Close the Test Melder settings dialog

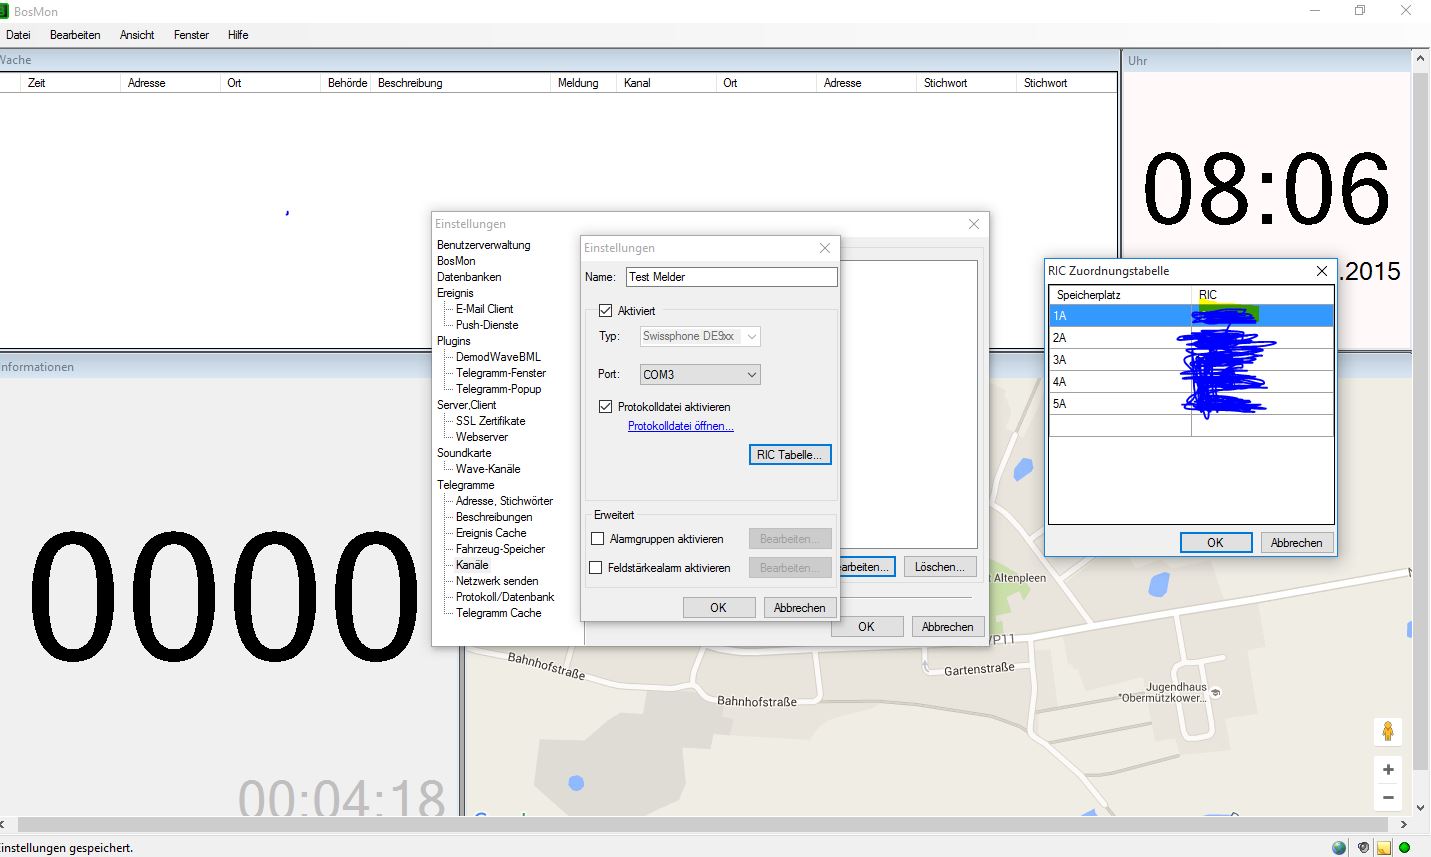[825, 248]
